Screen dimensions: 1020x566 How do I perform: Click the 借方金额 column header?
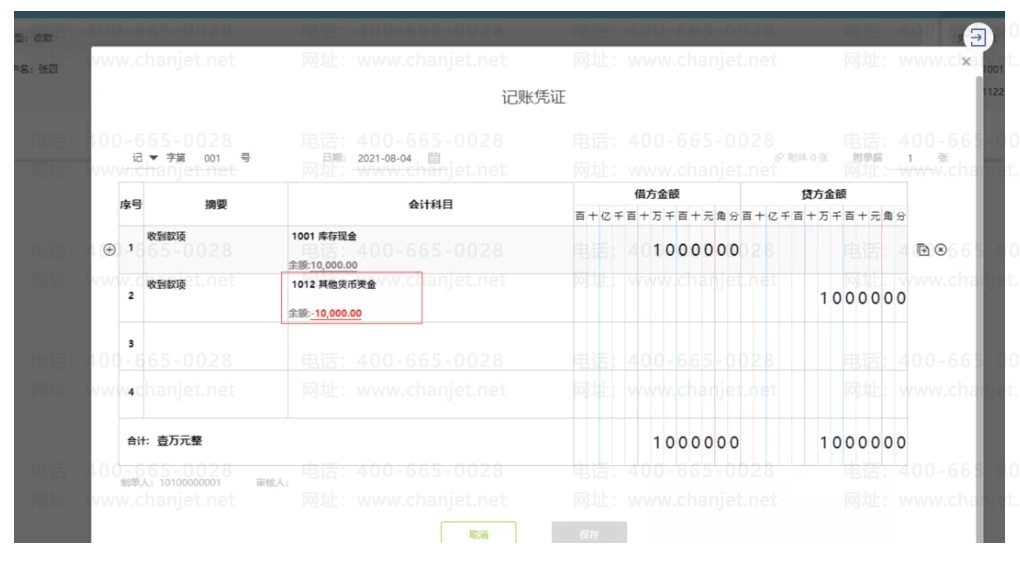pyautogui.click(x=657, y=194)
